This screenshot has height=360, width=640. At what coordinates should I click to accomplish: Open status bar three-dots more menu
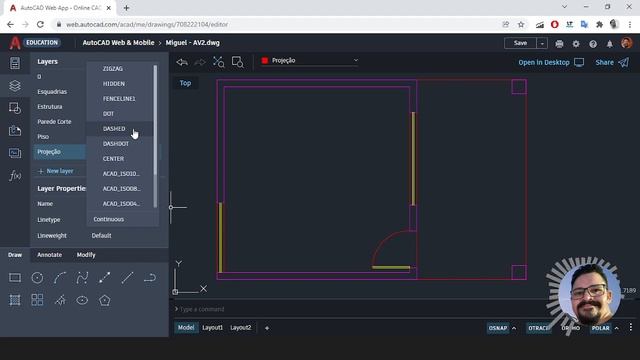pyautogui.click(x=631, y=327)
